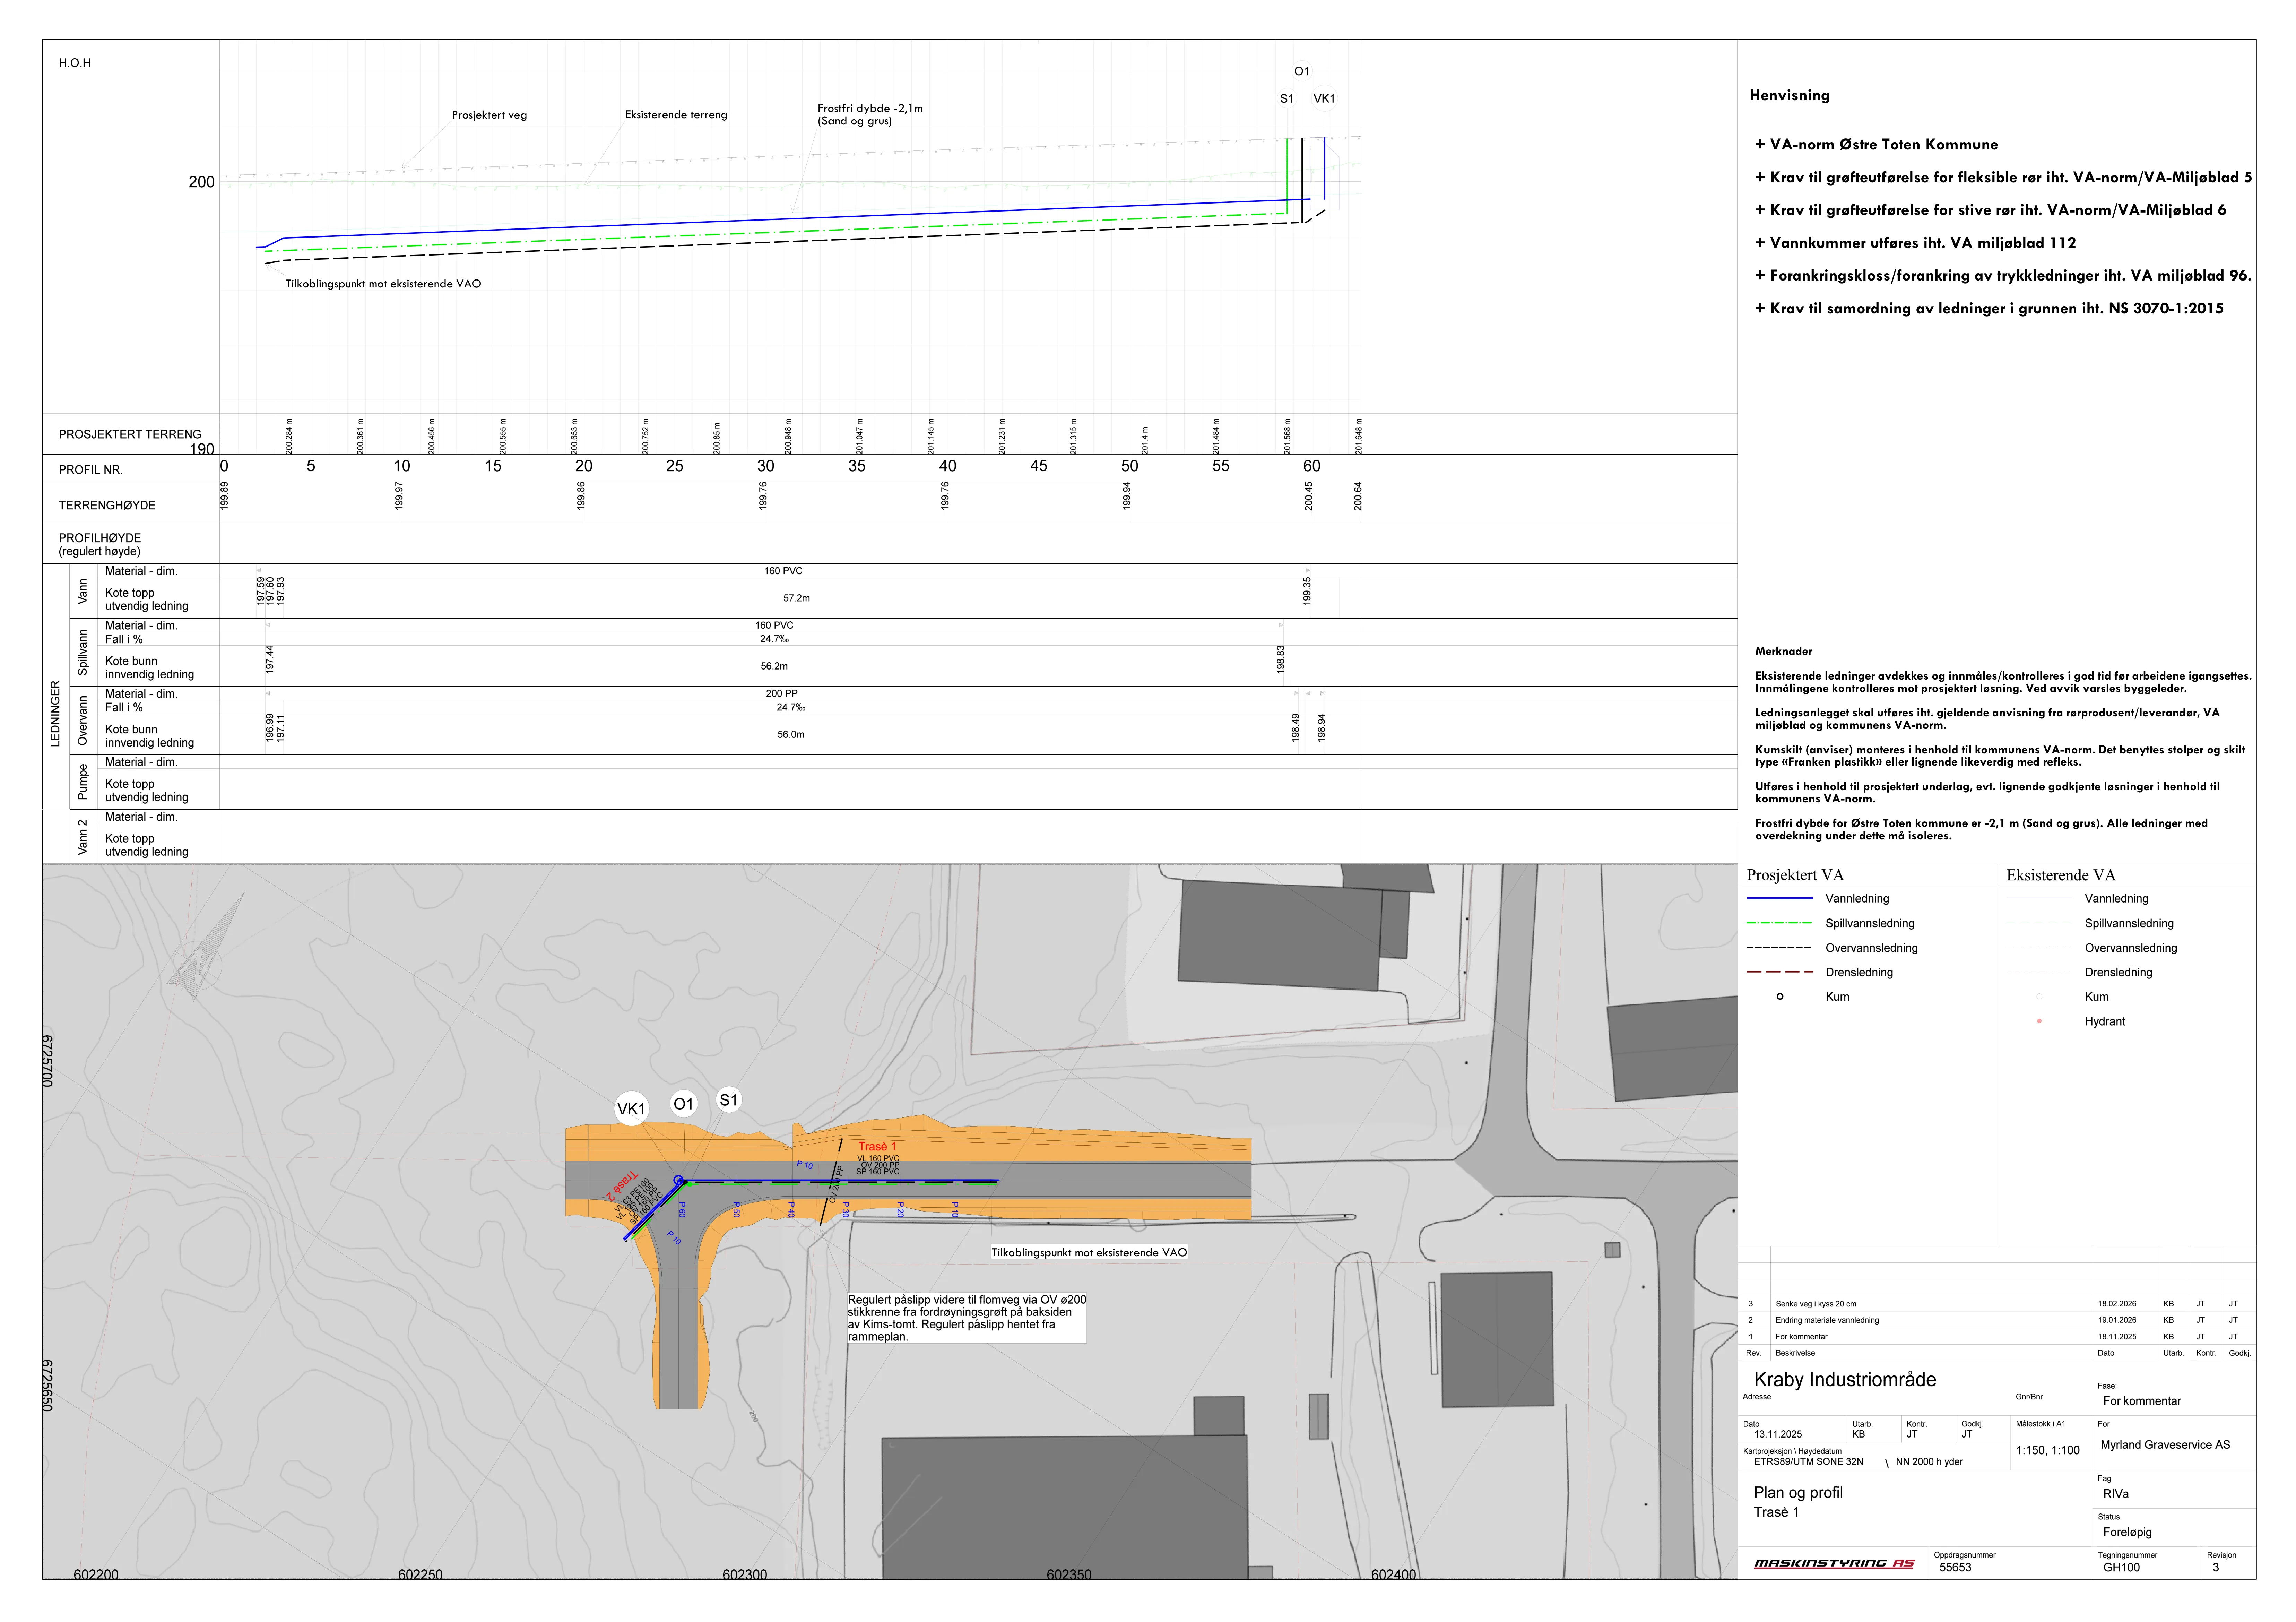Click terrain height value '200.64'
Viewport: 2296px width, 1622px height.
tap(1358, 496)
